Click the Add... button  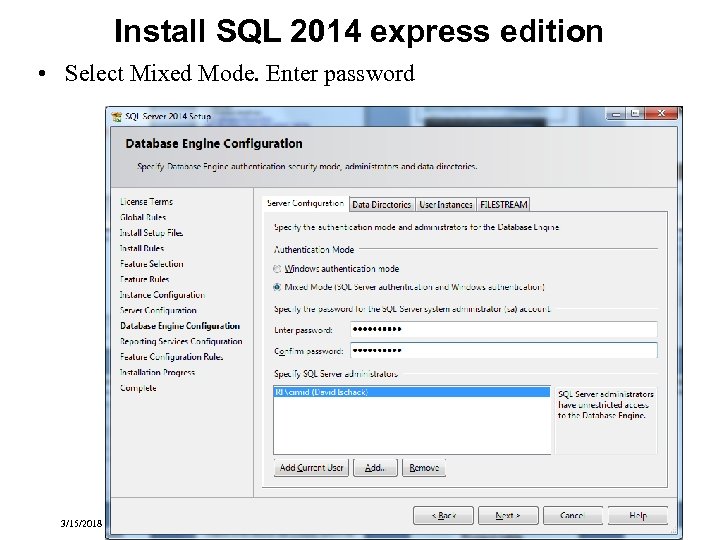(x=375, y=468)
